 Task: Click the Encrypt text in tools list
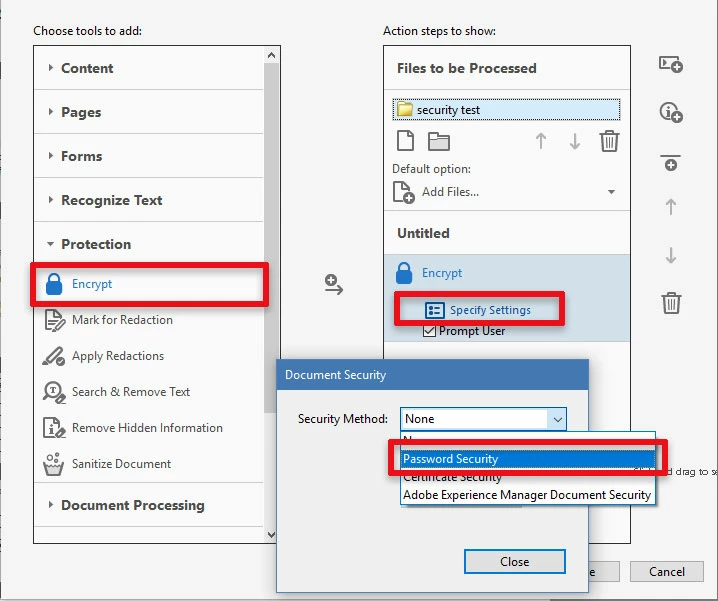(x=92, y=284)
